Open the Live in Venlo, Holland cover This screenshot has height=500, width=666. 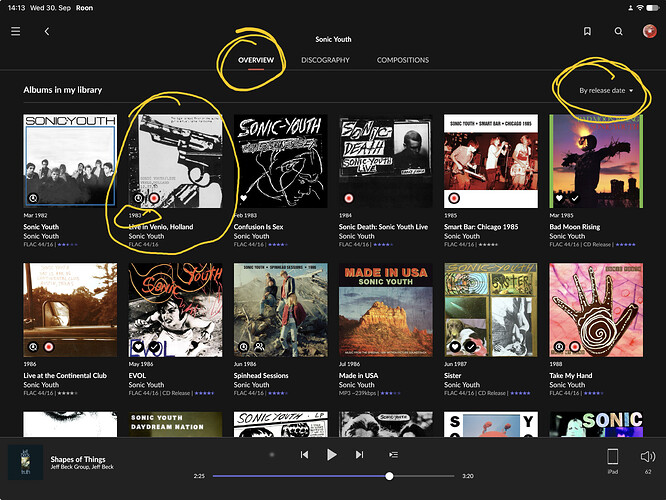point(175,161)
